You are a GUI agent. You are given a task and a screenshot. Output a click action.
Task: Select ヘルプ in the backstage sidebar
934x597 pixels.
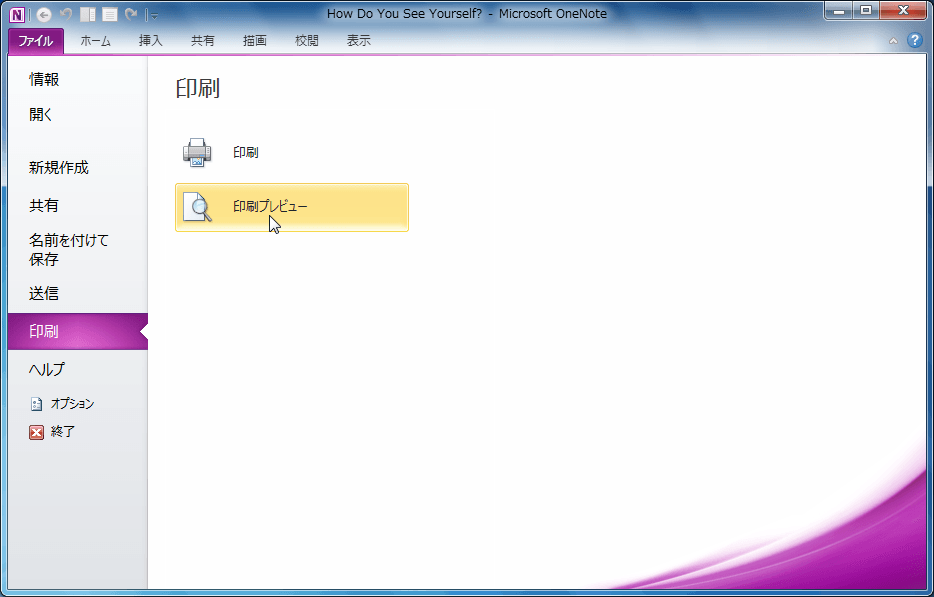pos(78,369)
